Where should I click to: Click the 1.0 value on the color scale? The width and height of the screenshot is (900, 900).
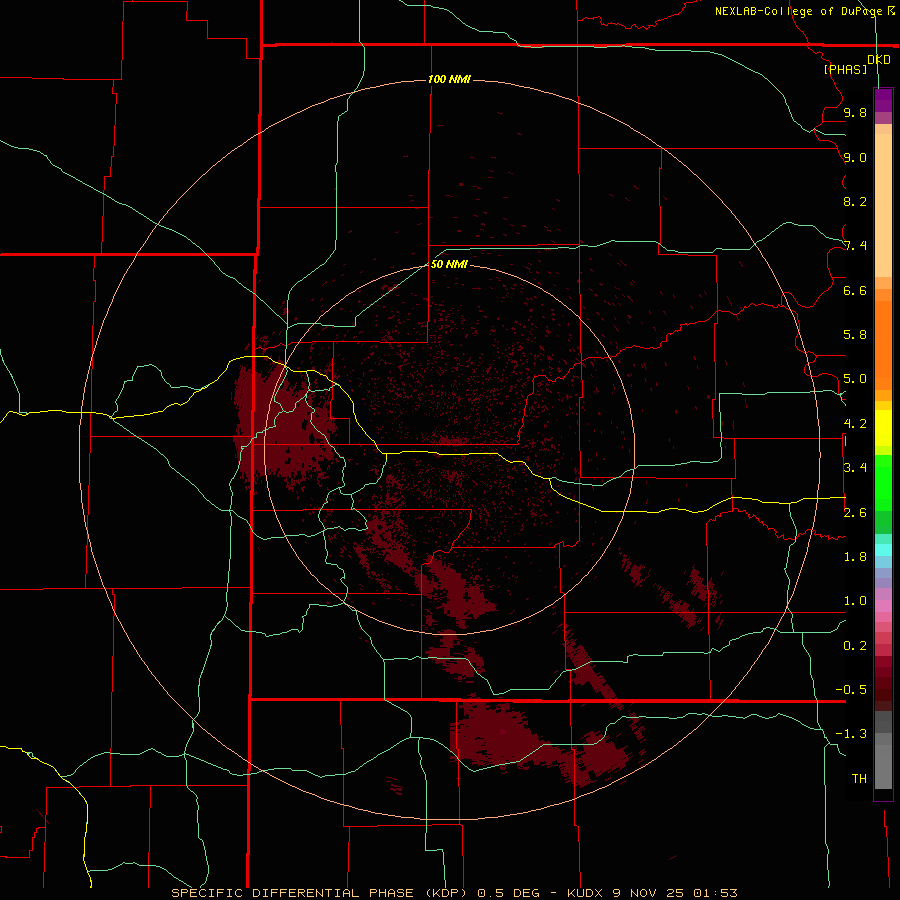[x=855, y=601]
